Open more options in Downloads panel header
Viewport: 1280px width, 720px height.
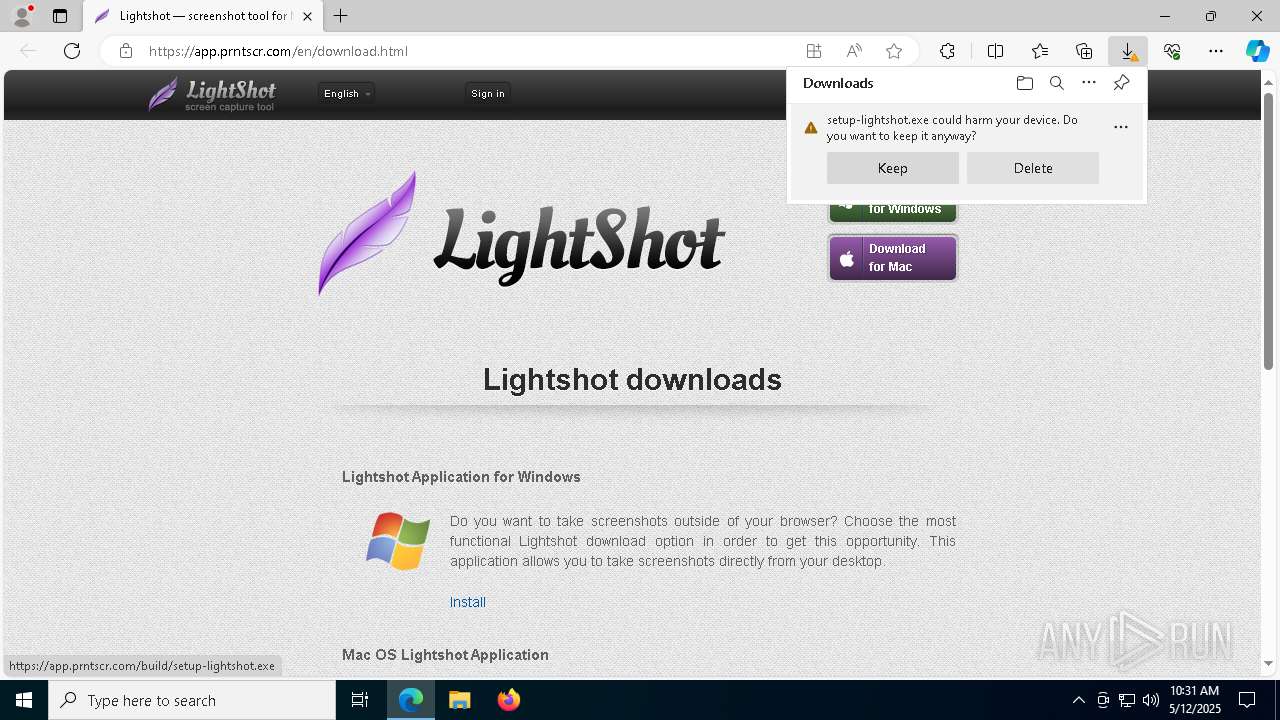click(1089, 83)
